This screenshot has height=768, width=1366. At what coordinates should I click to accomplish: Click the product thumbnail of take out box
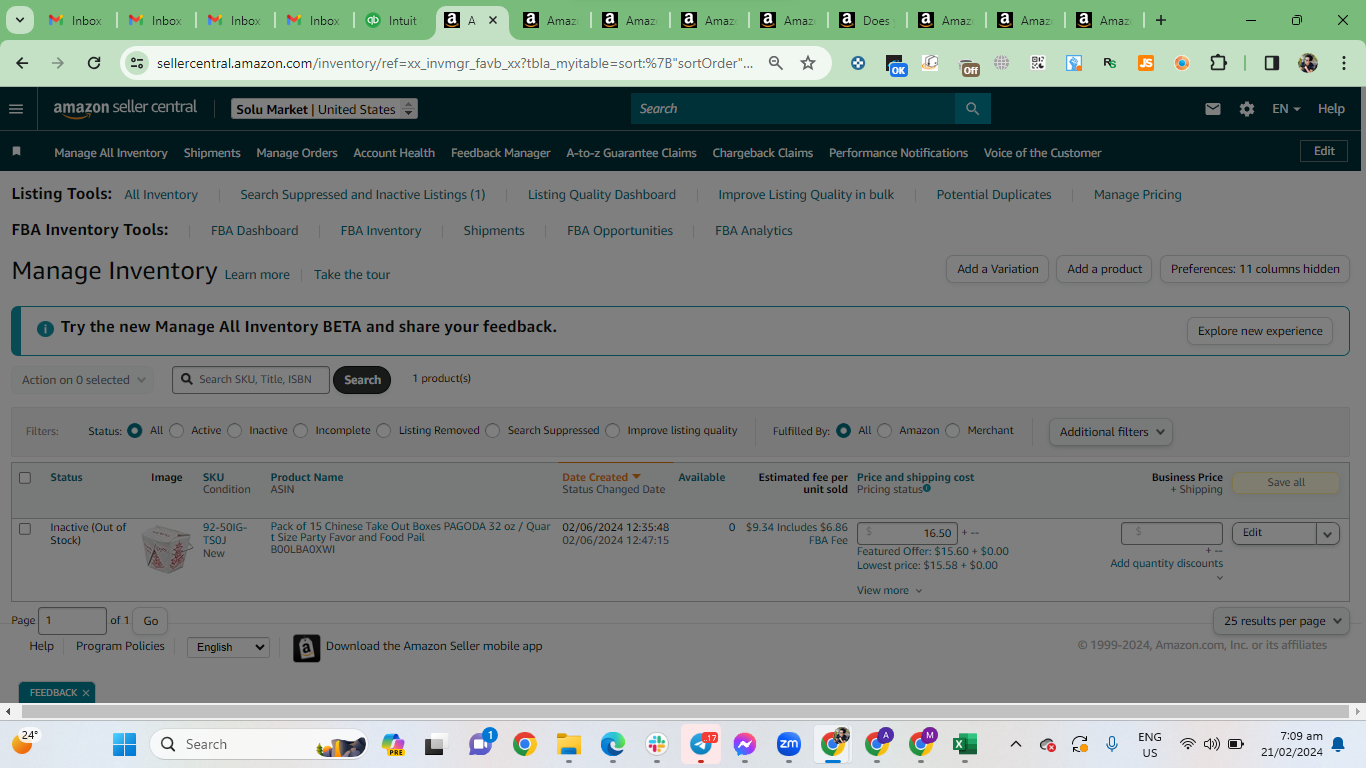[167, 548]
